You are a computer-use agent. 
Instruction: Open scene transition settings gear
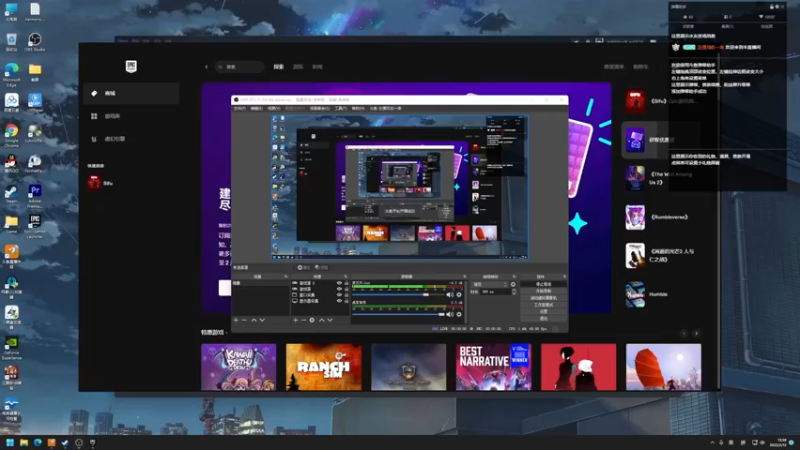click(513, 285)
